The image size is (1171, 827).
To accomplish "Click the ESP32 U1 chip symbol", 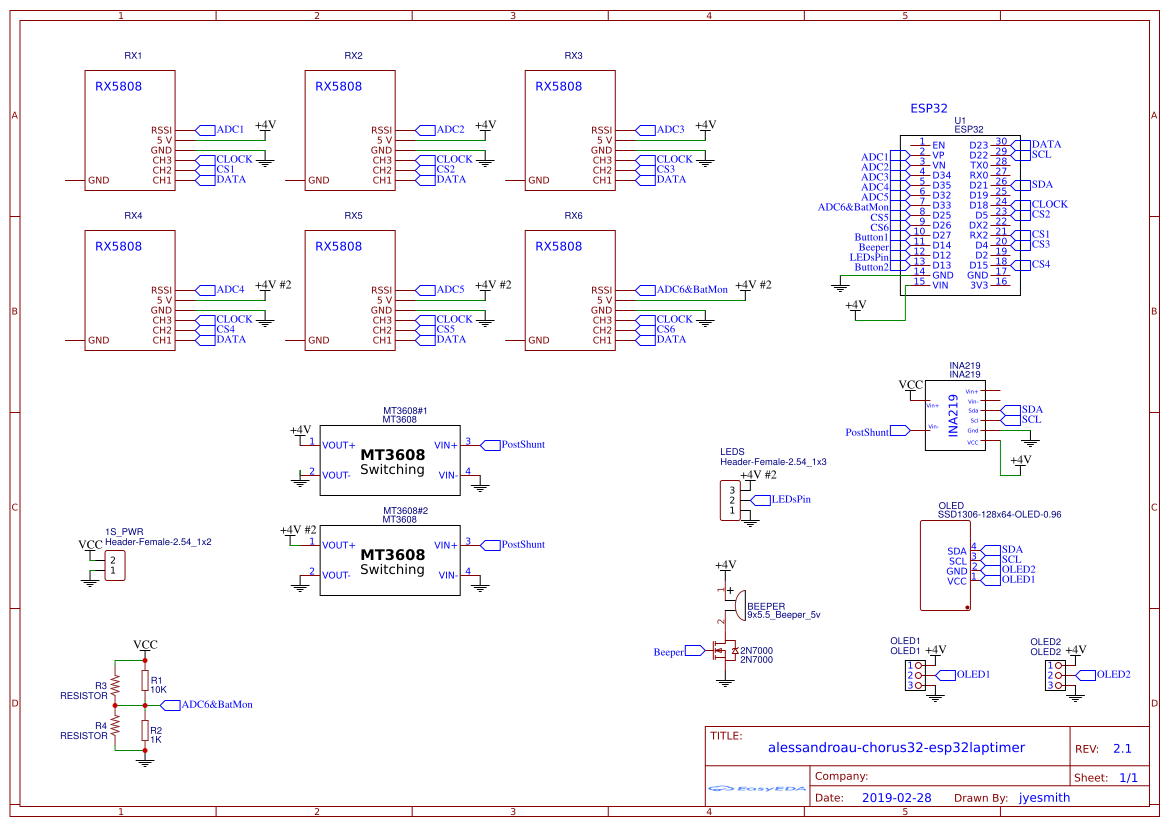I will pos(960,215).
